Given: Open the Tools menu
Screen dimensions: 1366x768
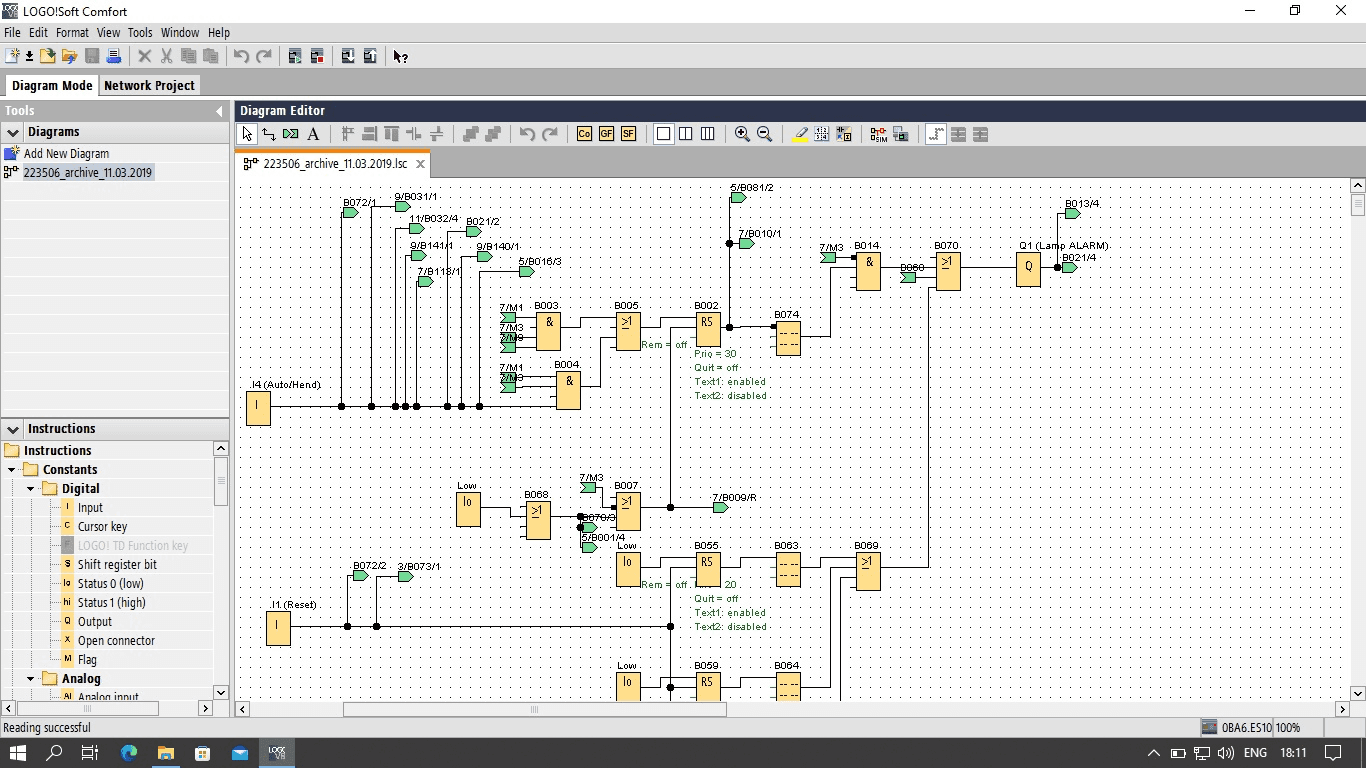Looking at the screenshot, I should pyautogui.click(x=140, y=32).
